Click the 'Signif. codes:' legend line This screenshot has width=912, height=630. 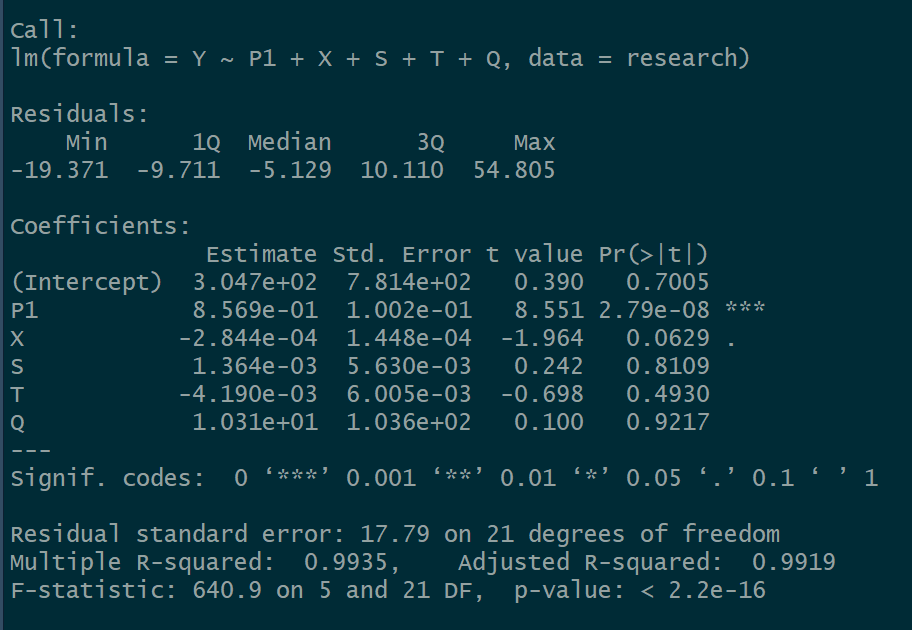[x=444, y=478]
